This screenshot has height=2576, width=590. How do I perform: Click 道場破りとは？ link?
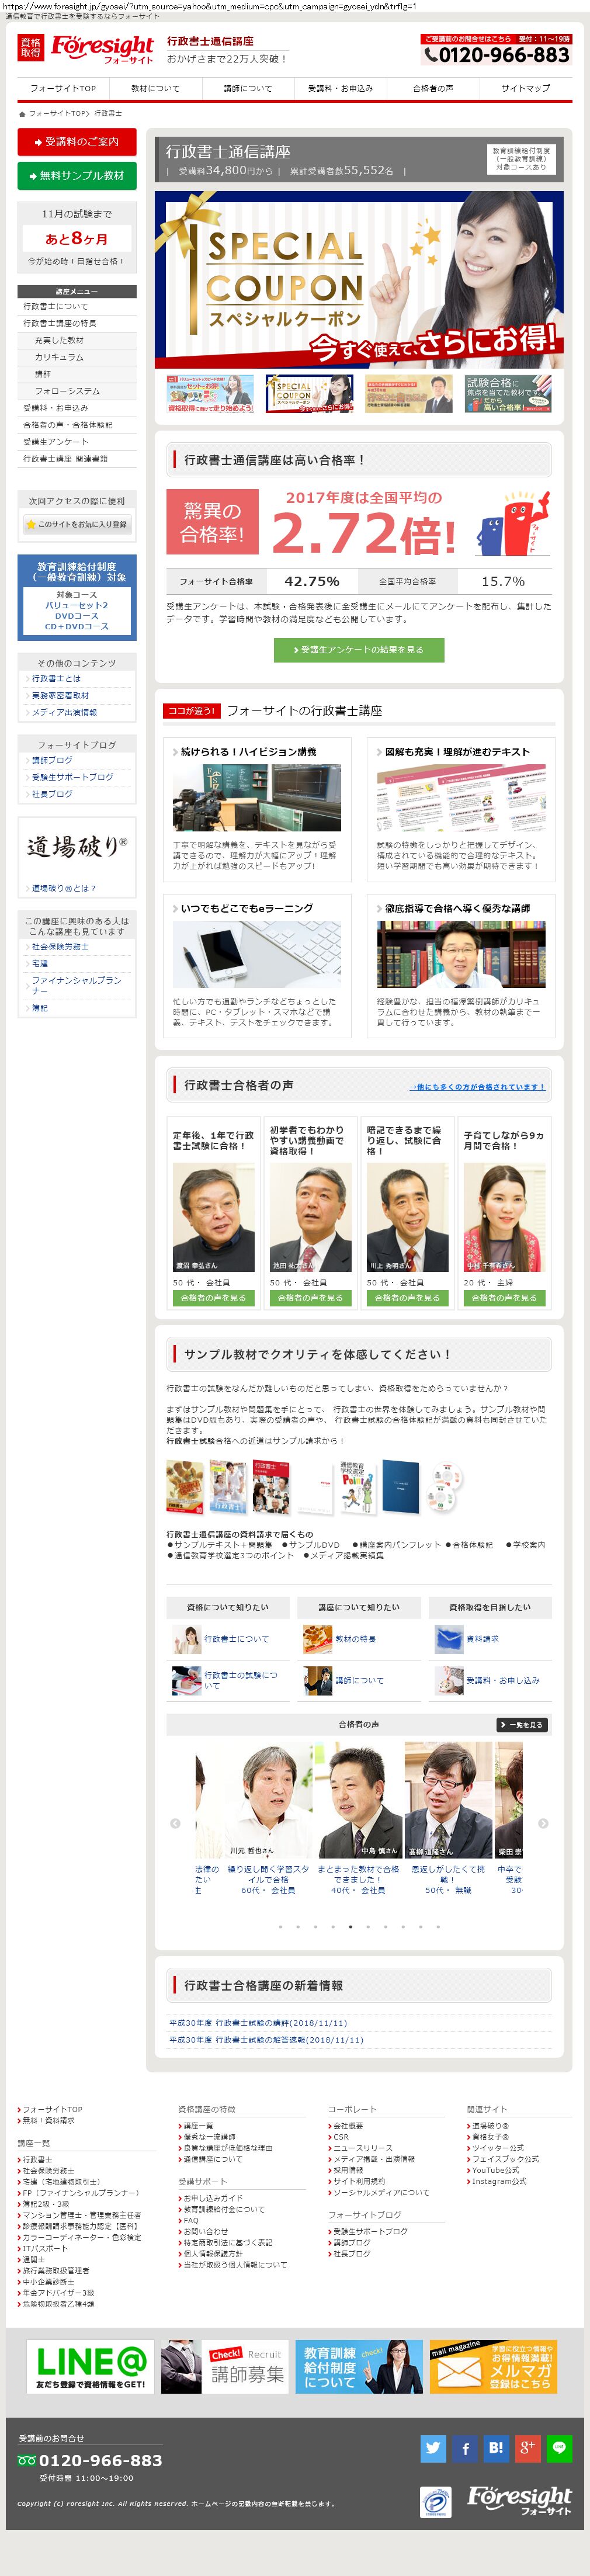click(63, 888)
